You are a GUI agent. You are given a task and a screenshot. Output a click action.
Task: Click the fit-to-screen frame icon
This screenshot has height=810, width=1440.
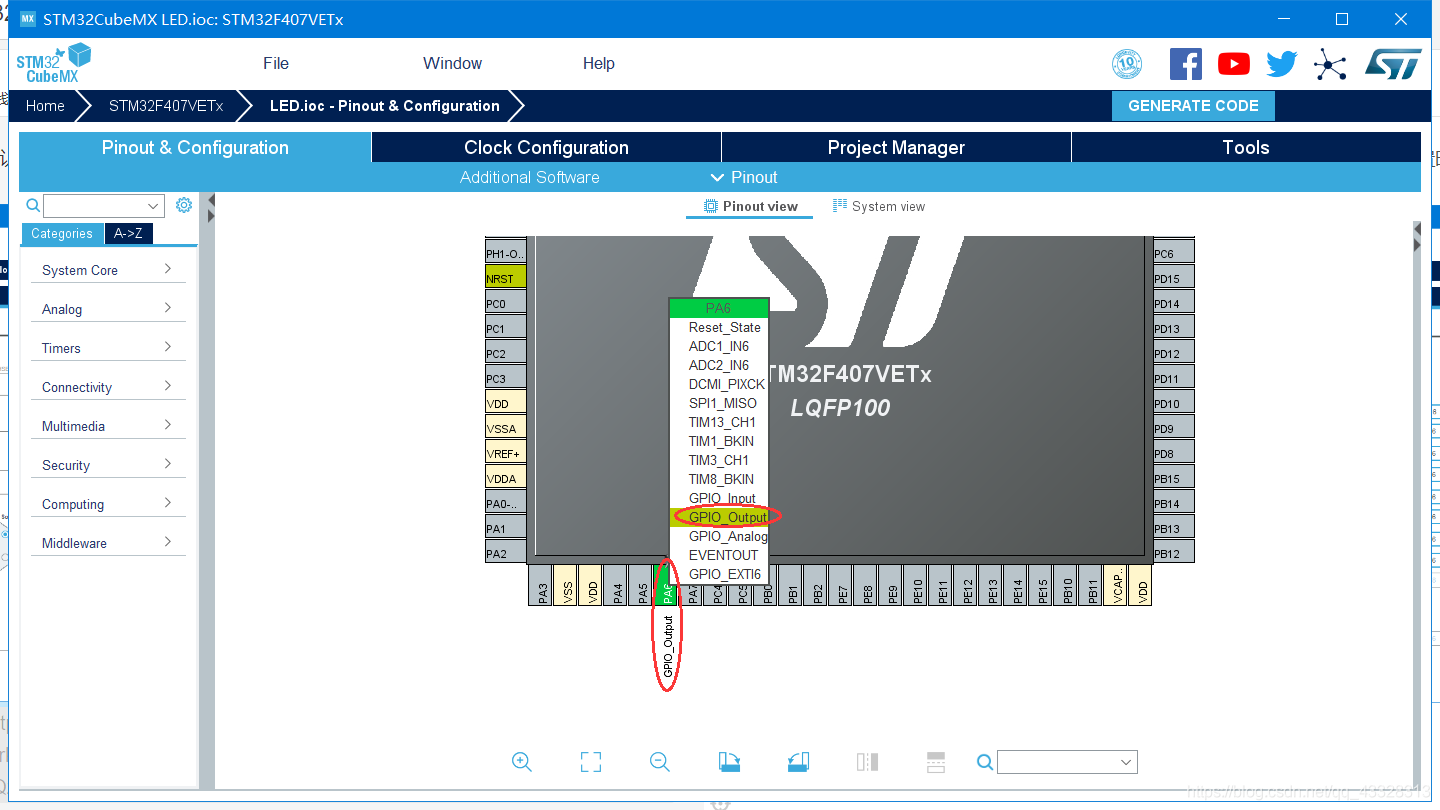[591, 762]
